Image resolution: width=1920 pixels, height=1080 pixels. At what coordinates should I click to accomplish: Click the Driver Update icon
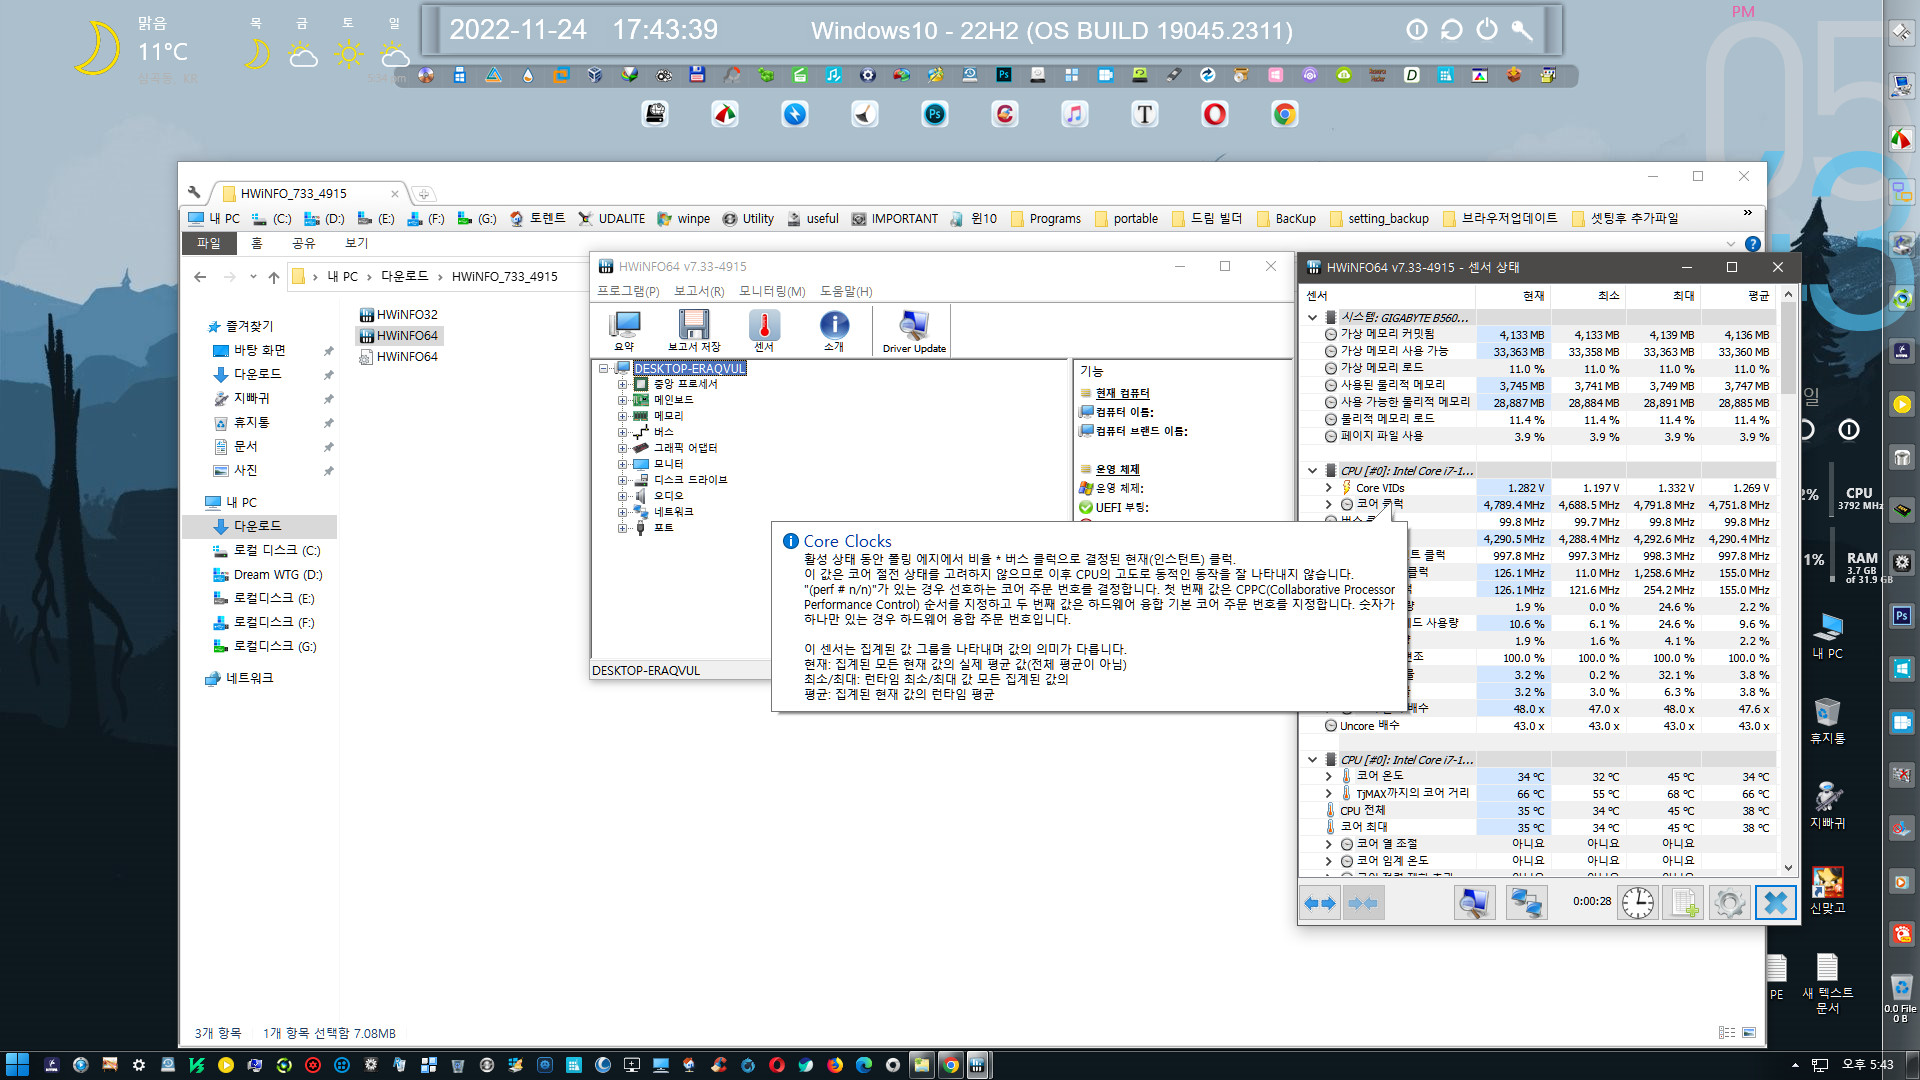[x=914, y=331]
